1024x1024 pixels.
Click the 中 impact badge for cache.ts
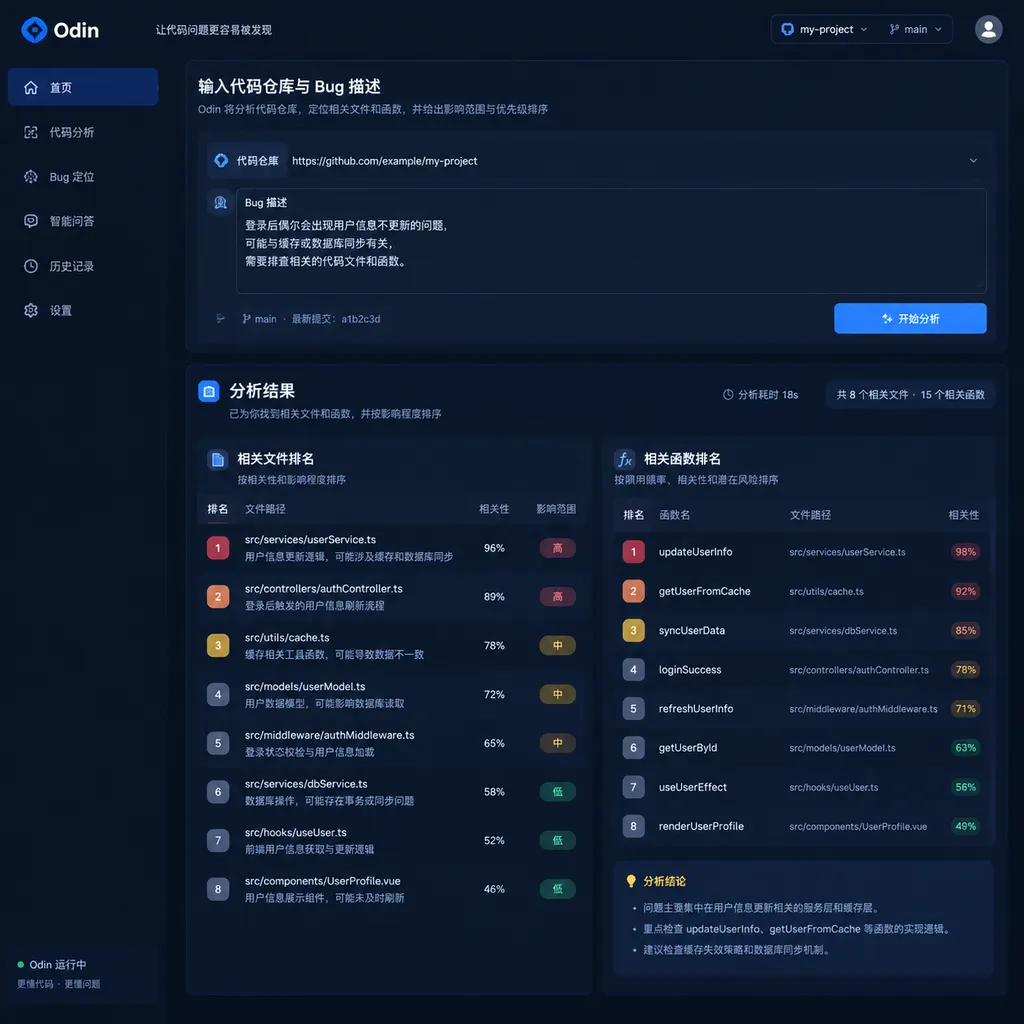(557, 645)
